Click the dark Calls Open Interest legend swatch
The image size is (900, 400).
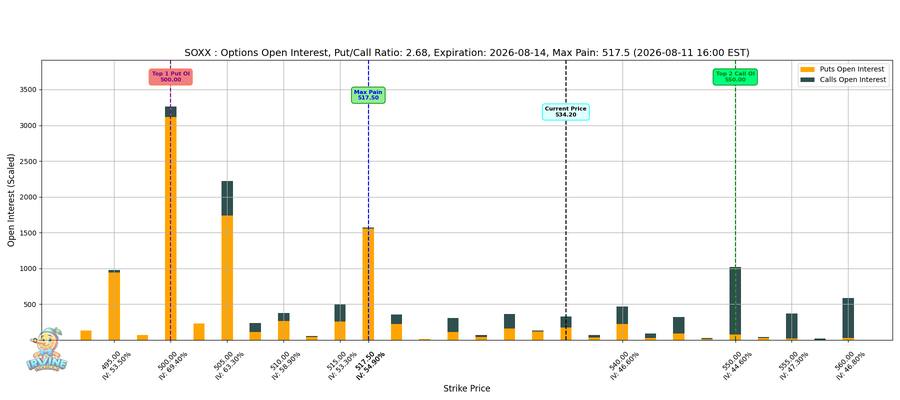(808, 80)
